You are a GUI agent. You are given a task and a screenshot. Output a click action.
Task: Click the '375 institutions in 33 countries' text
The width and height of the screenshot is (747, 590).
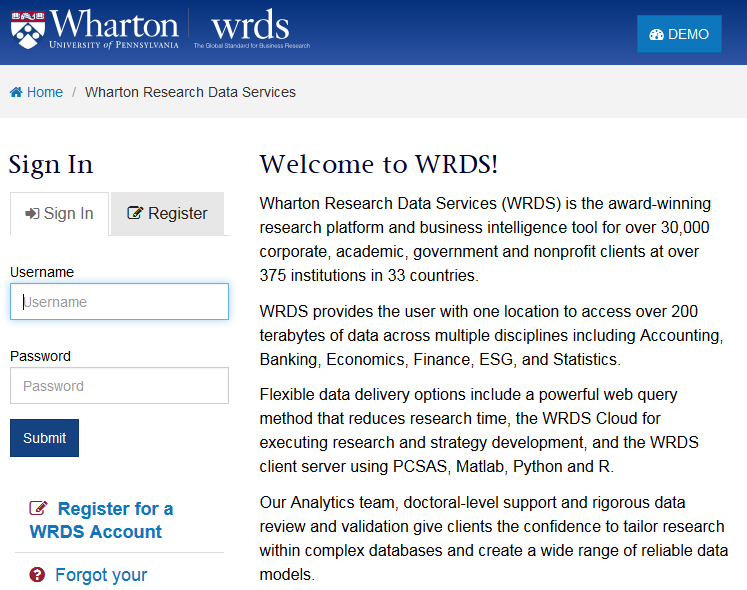click(369, 275)
